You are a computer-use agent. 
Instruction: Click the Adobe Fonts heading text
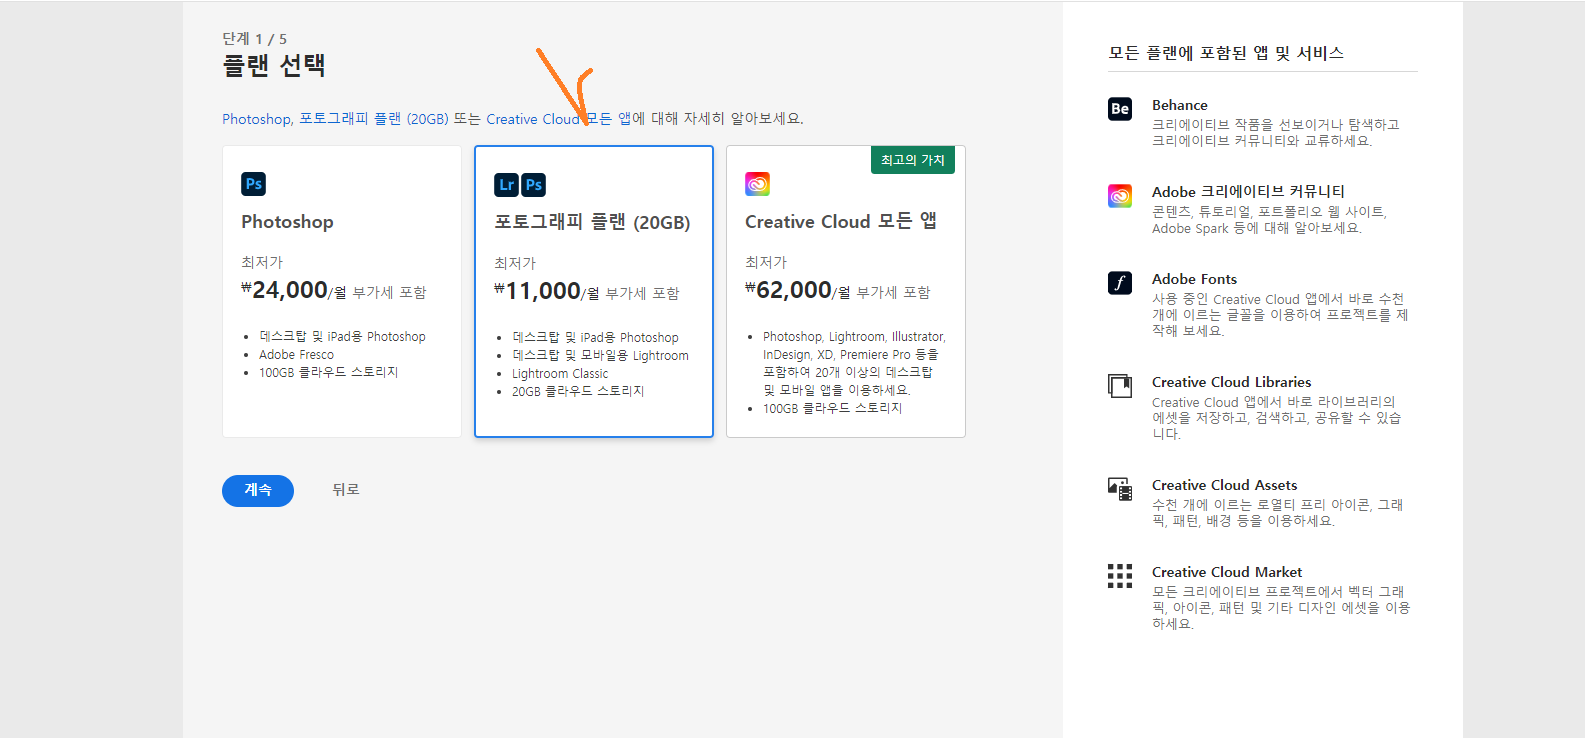pos(1194,279)
